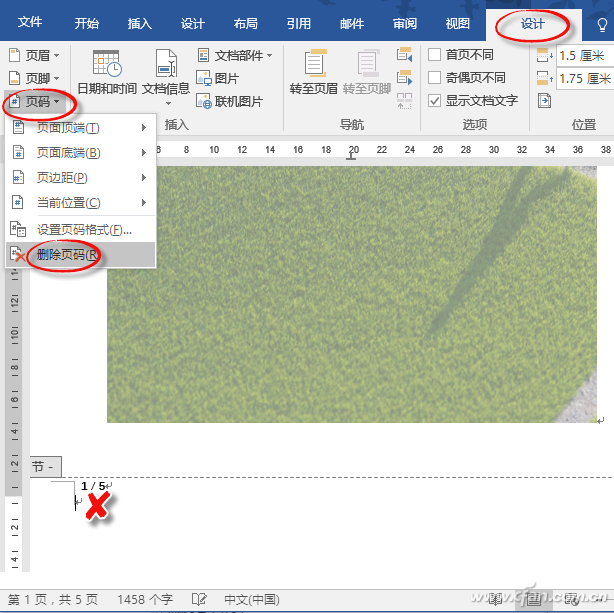Switch to the 审阅 tab
Viewport: 614px width, 613px height.
tap(405, 24)
